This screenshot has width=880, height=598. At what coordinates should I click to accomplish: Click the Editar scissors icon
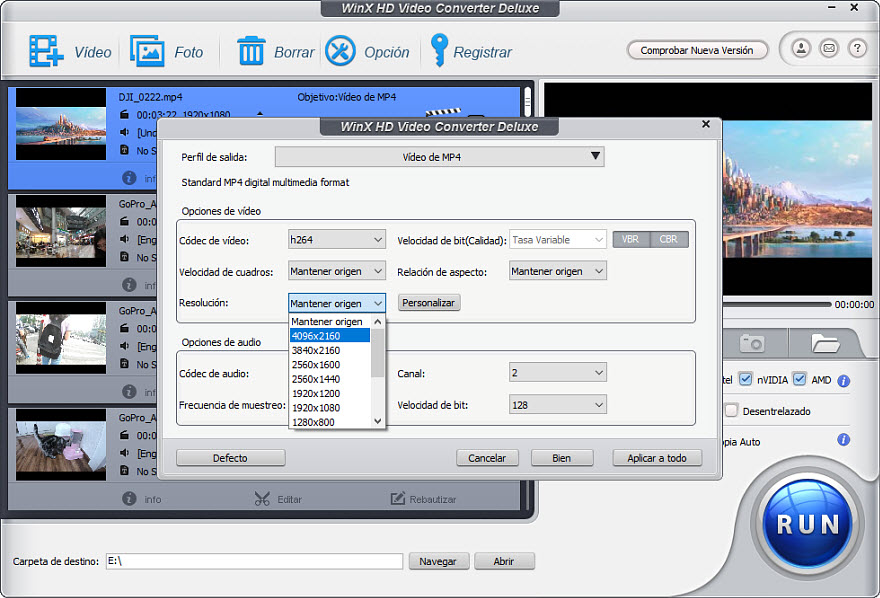262,499
